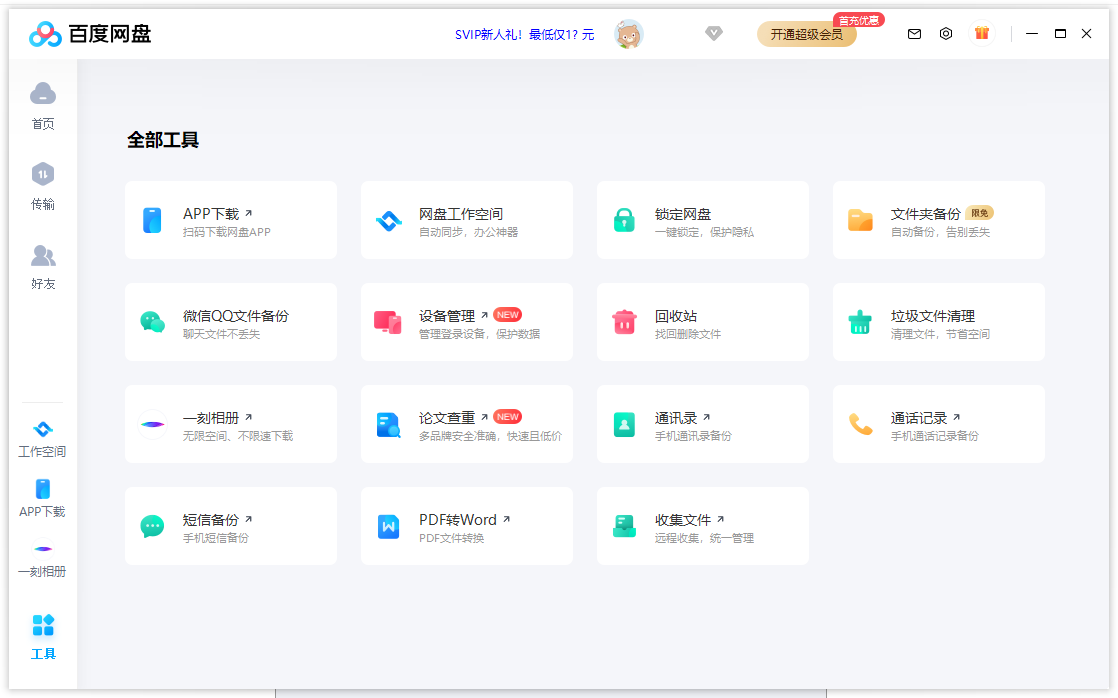Click the 文件夹备份 folder icon
This screenshot has width=1118, height=698.
point(860,220)
